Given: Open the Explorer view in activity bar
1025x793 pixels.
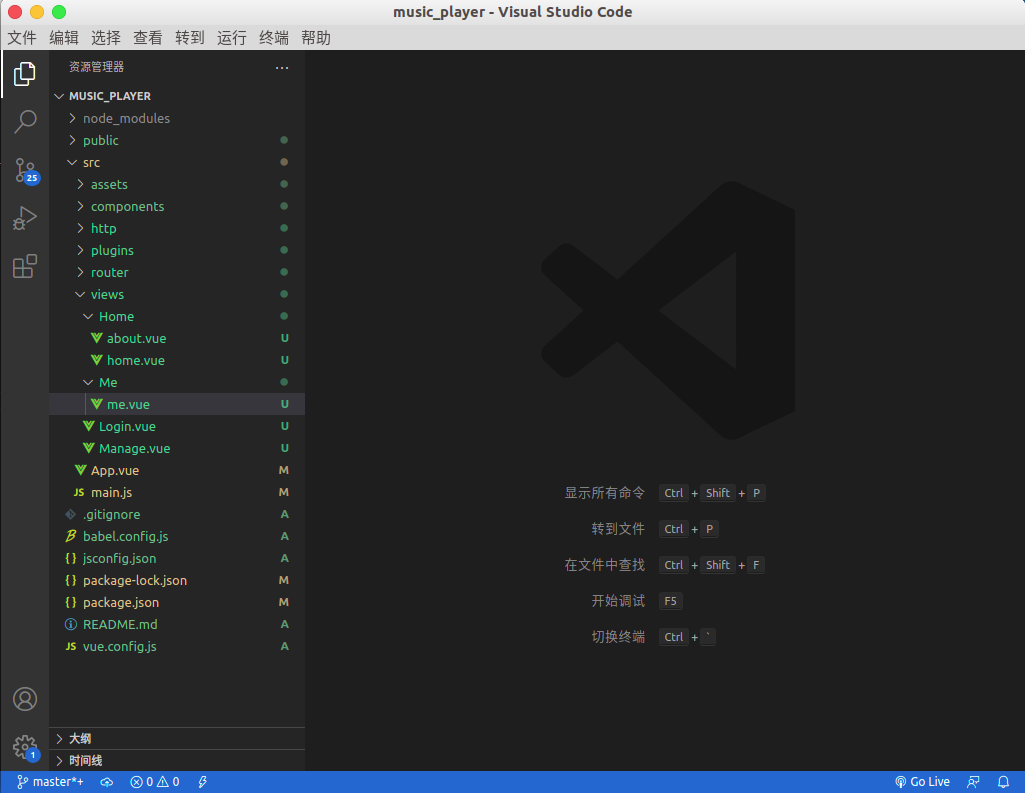Looking at the screenshot, I should pos(25,74).
